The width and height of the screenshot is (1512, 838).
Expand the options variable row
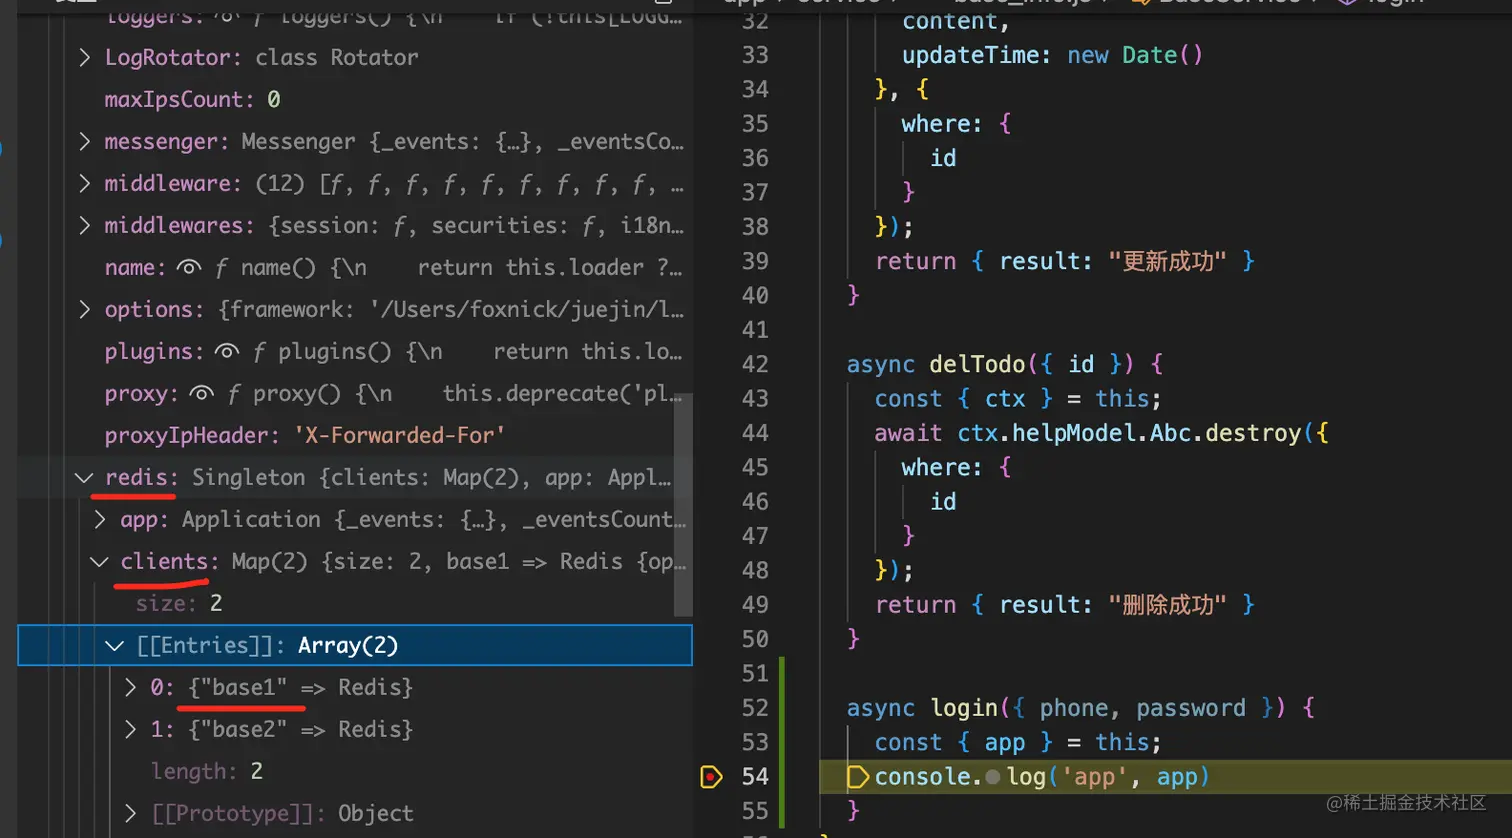(85, 310)
